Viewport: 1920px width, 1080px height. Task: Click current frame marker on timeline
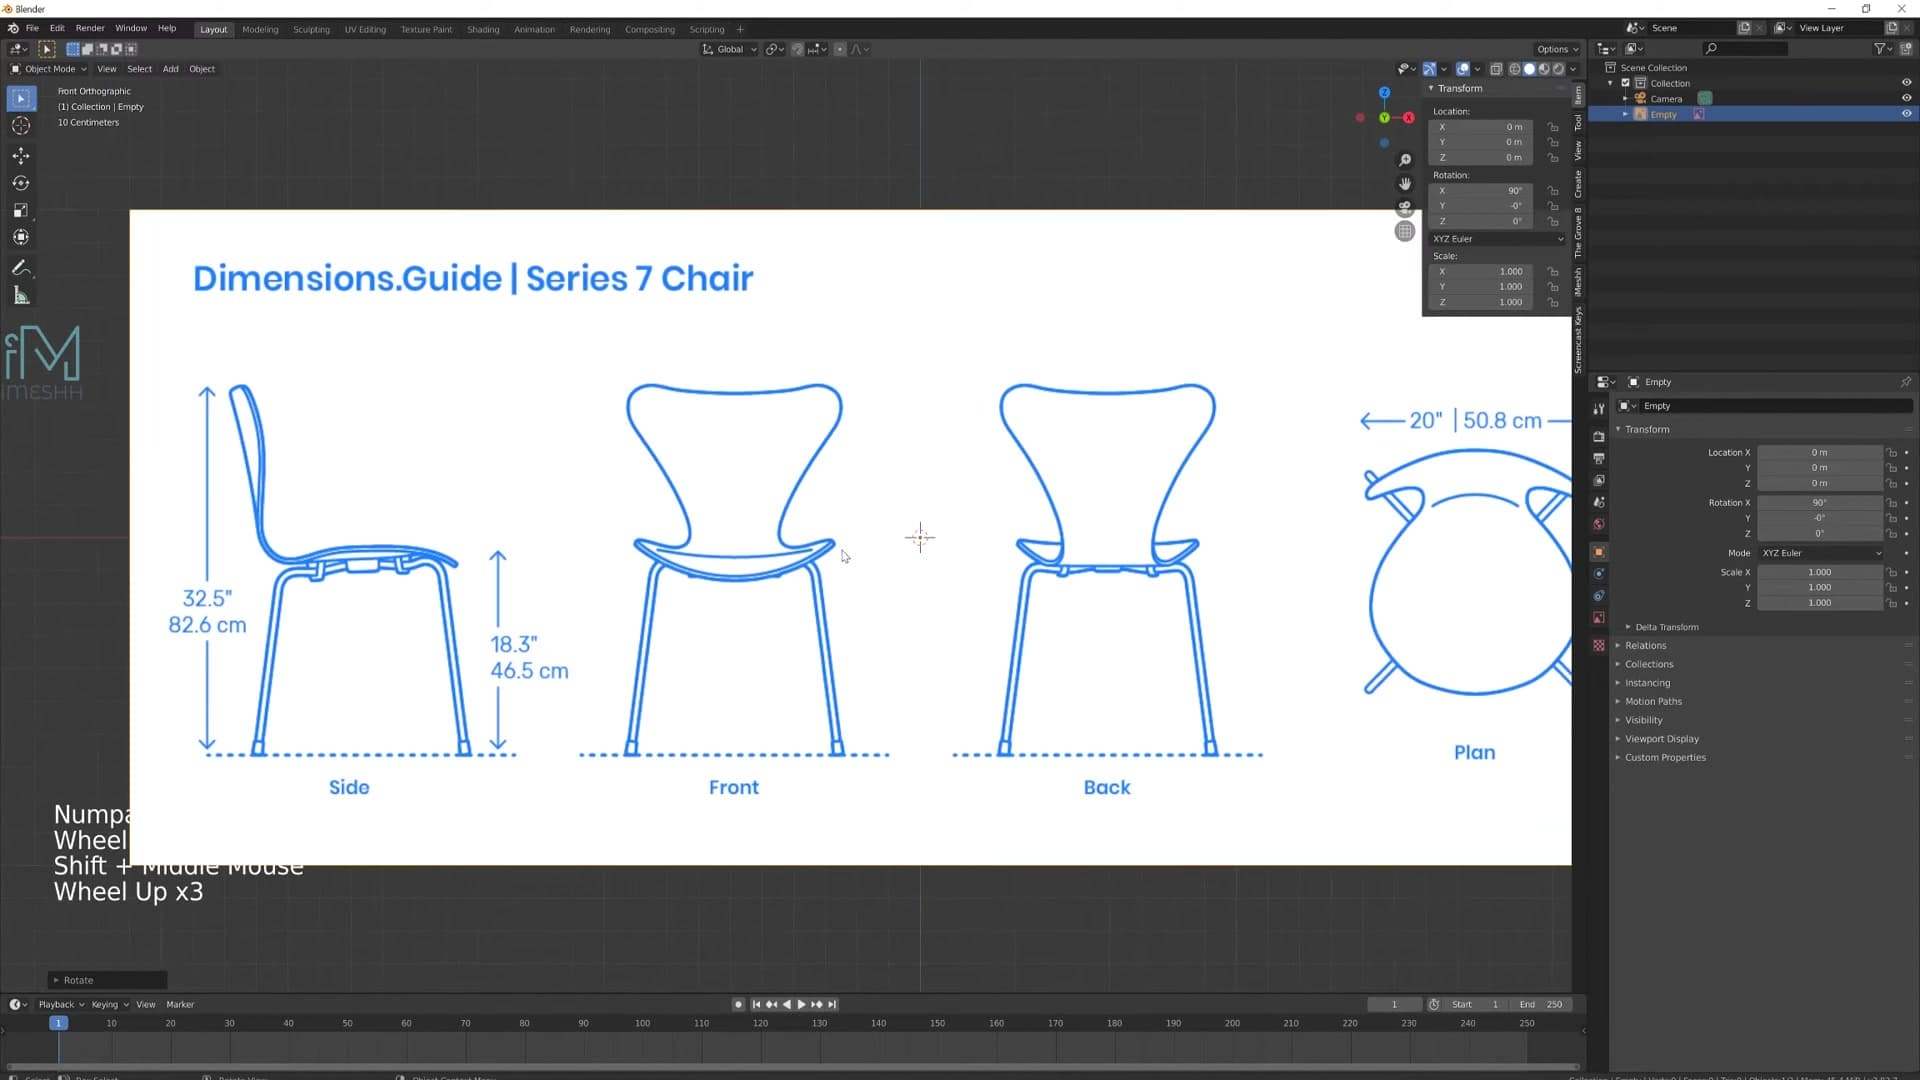(58, 1023)
